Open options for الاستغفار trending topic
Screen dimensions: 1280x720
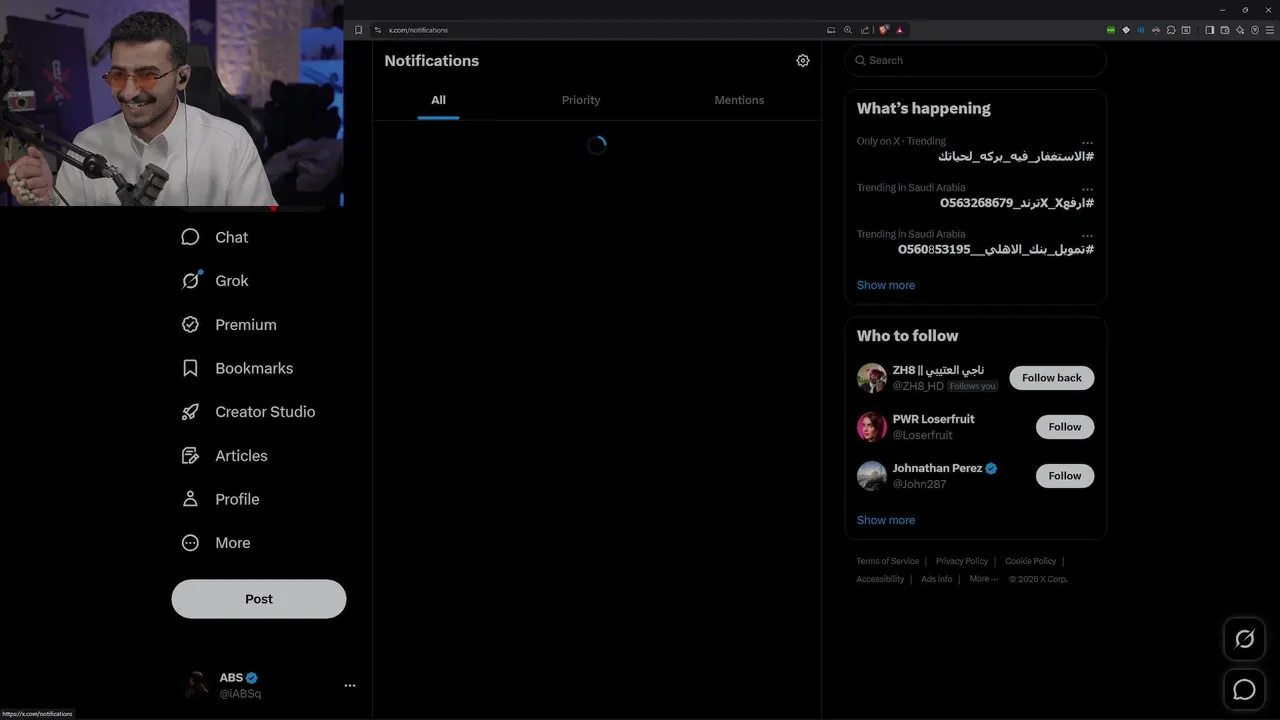(x=1087, y=142)
